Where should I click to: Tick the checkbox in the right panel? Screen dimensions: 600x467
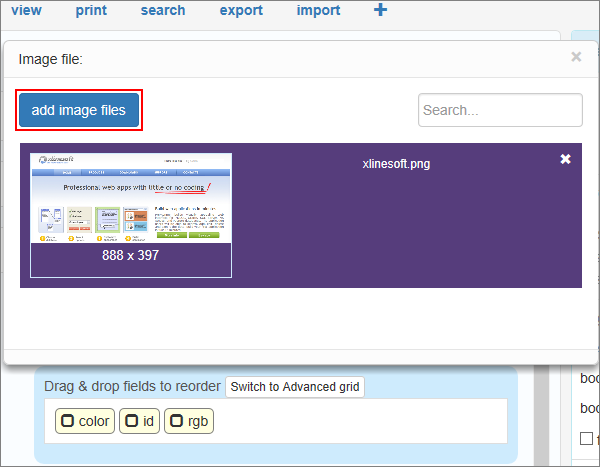(587, 438)
